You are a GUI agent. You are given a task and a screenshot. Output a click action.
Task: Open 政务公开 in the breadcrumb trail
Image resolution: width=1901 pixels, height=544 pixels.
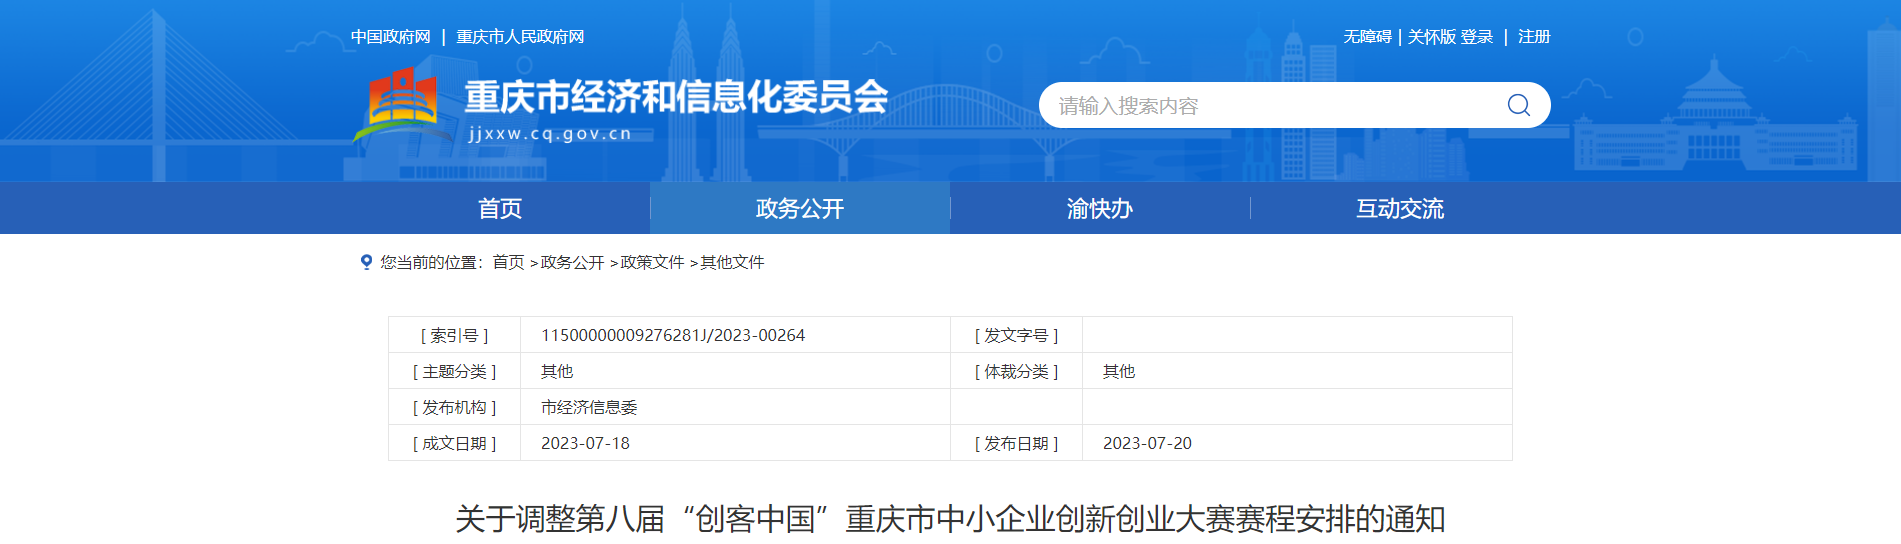[x=572, y=262]
